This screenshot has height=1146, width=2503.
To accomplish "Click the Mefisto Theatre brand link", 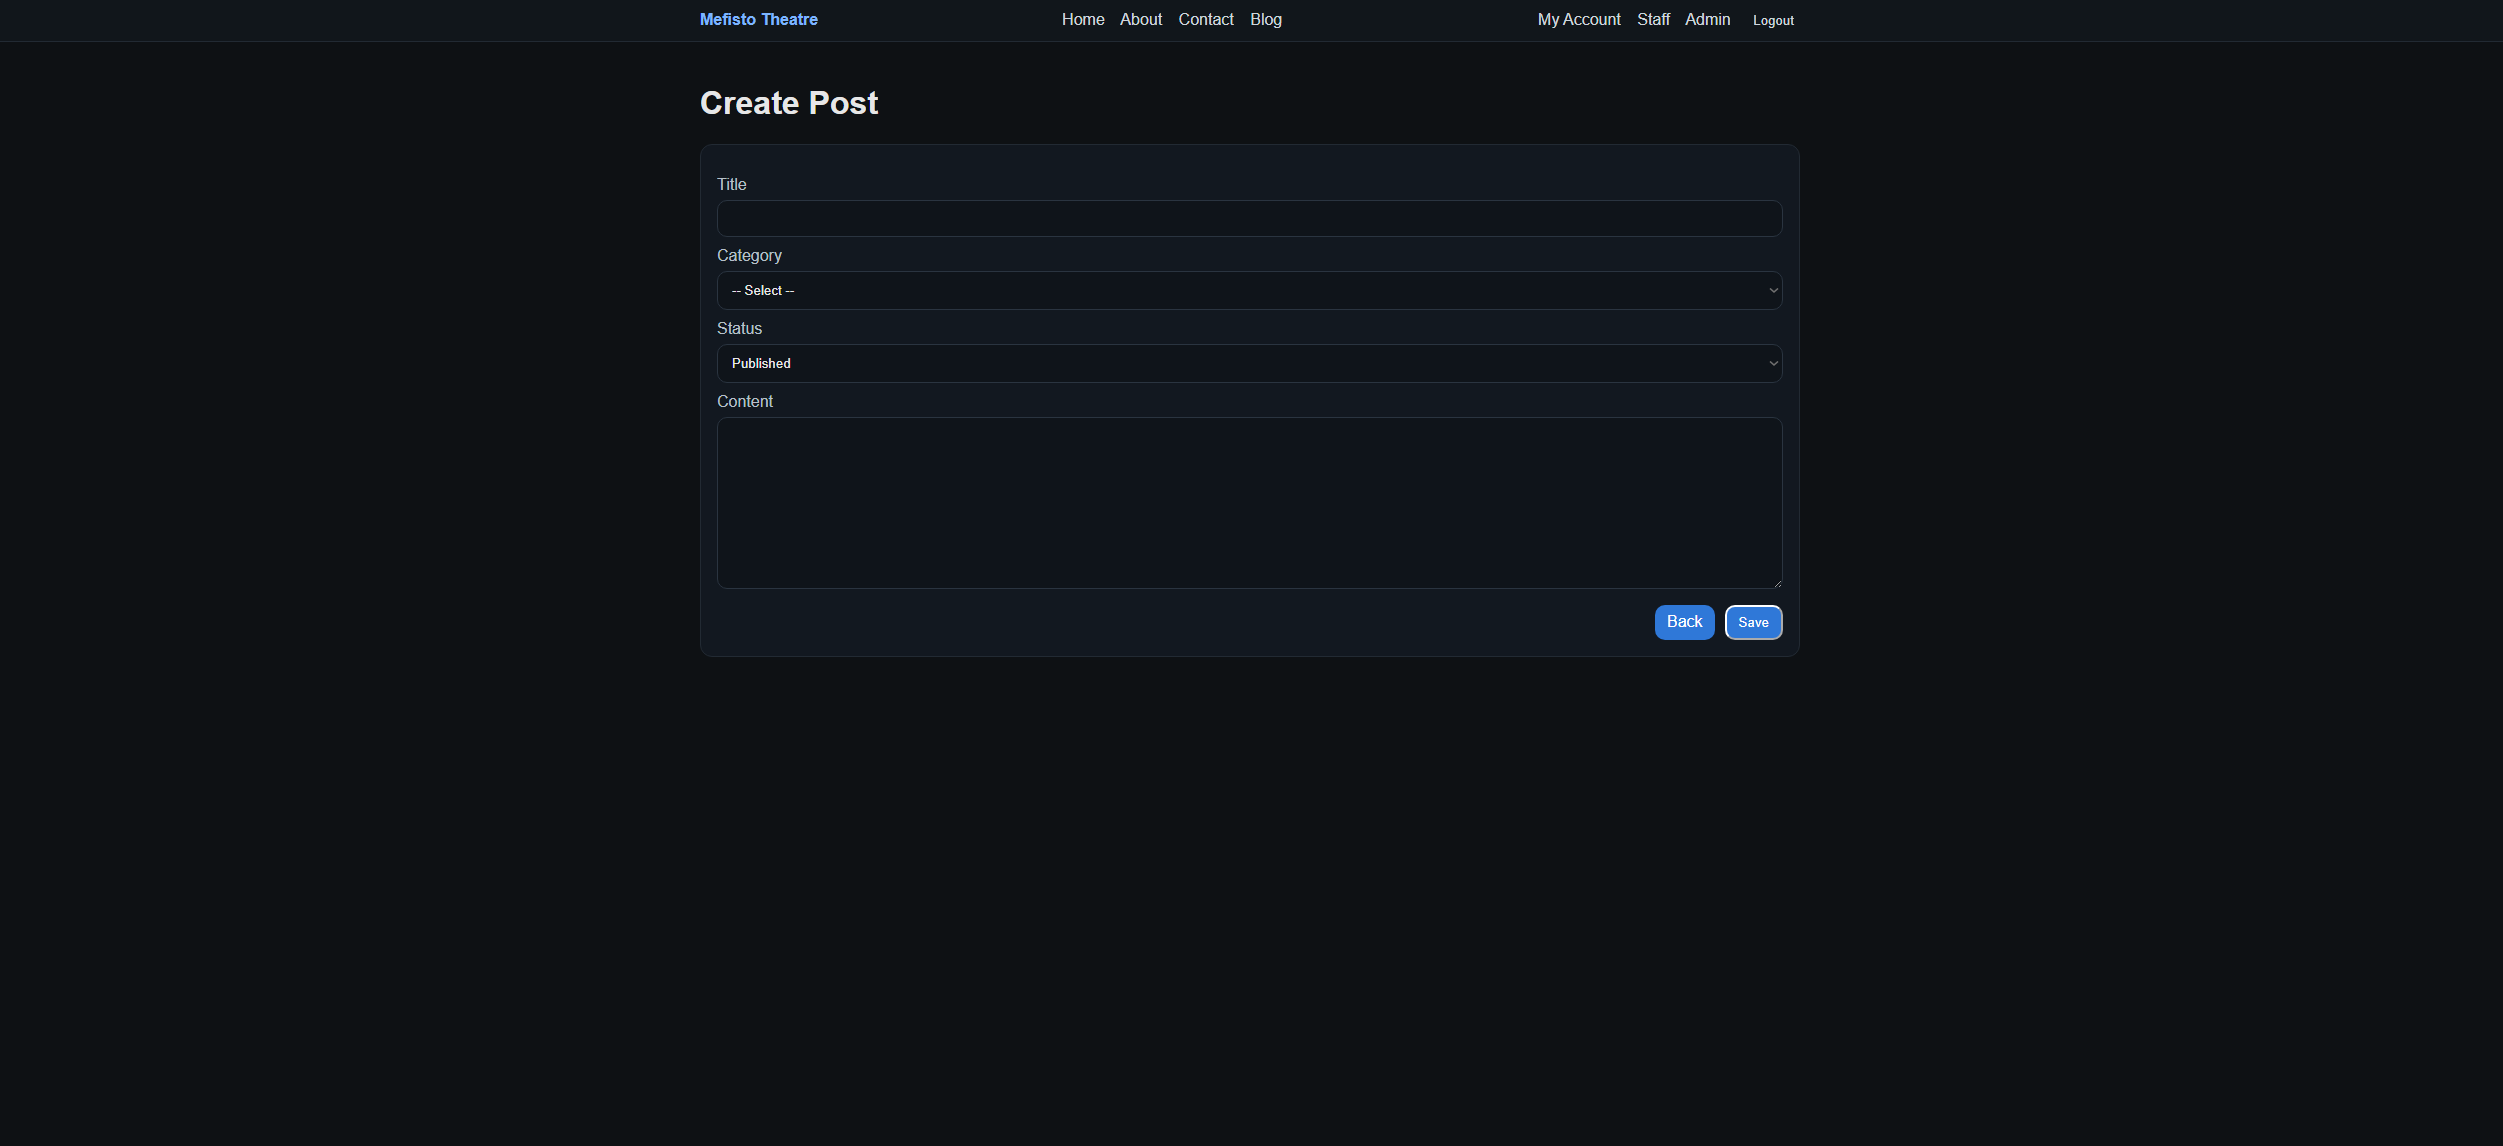I will point(758,19).
